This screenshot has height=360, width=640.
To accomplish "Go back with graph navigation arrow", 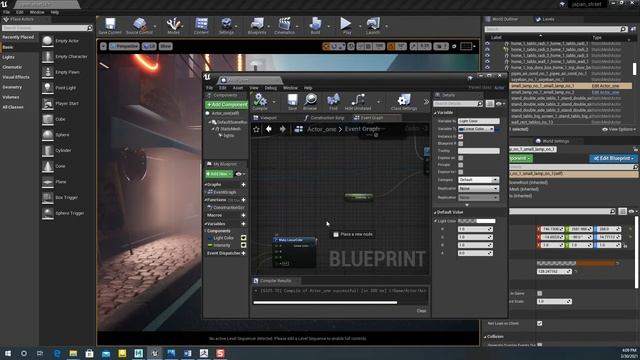I will point(269,129).
